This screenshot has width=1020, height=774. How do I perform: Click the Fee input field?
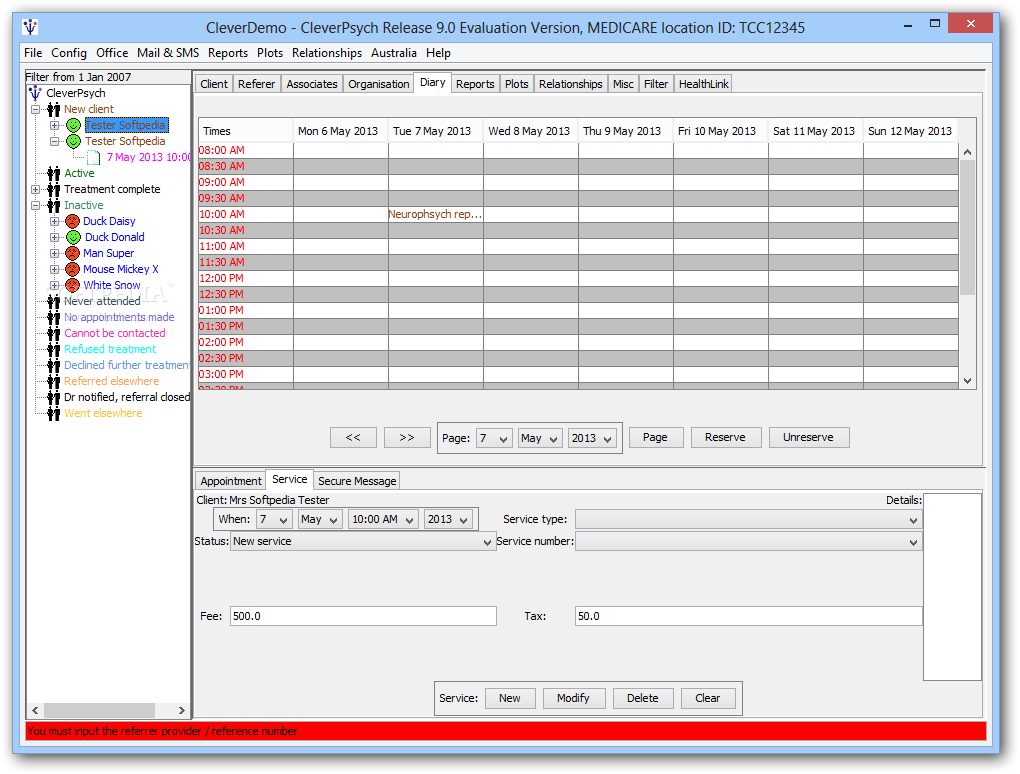point(363,617)
